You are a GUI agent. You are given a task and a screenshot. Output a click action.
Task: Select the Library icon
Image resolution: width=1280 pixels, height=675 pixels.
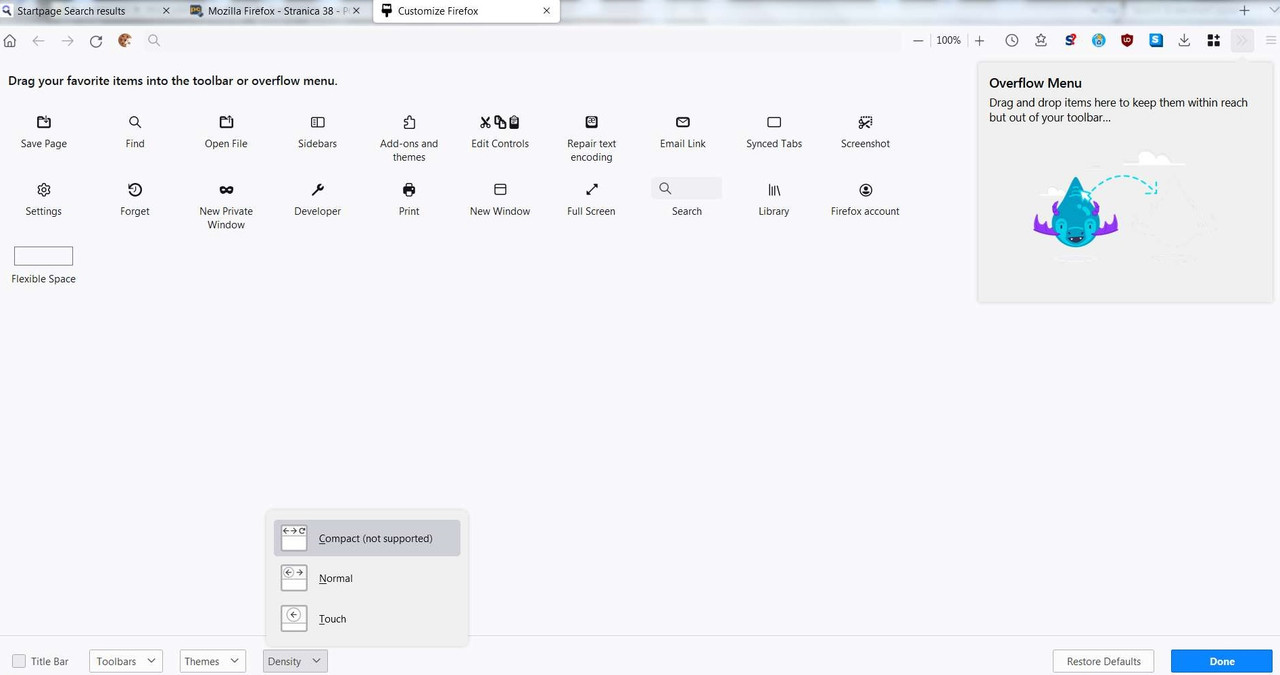click(774, 189)
